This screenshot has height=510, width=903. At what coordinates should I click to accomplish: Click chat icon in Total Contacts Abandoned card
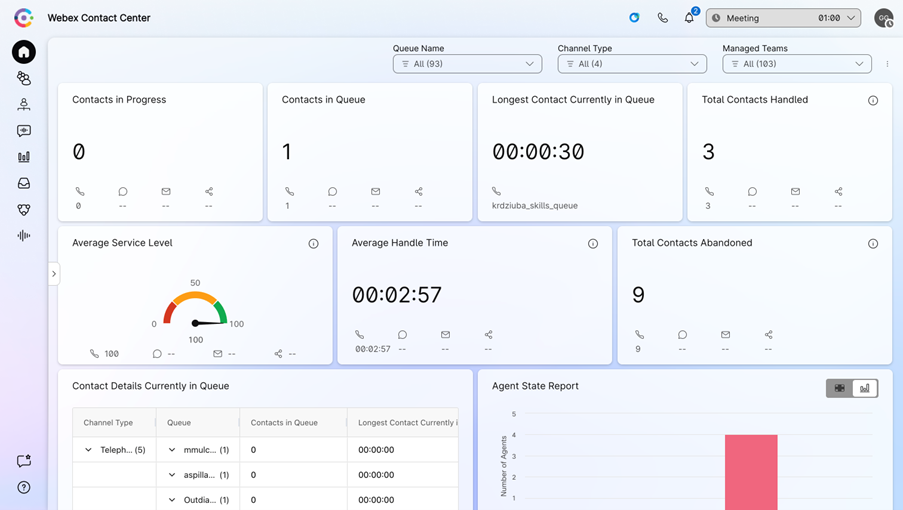682,334
